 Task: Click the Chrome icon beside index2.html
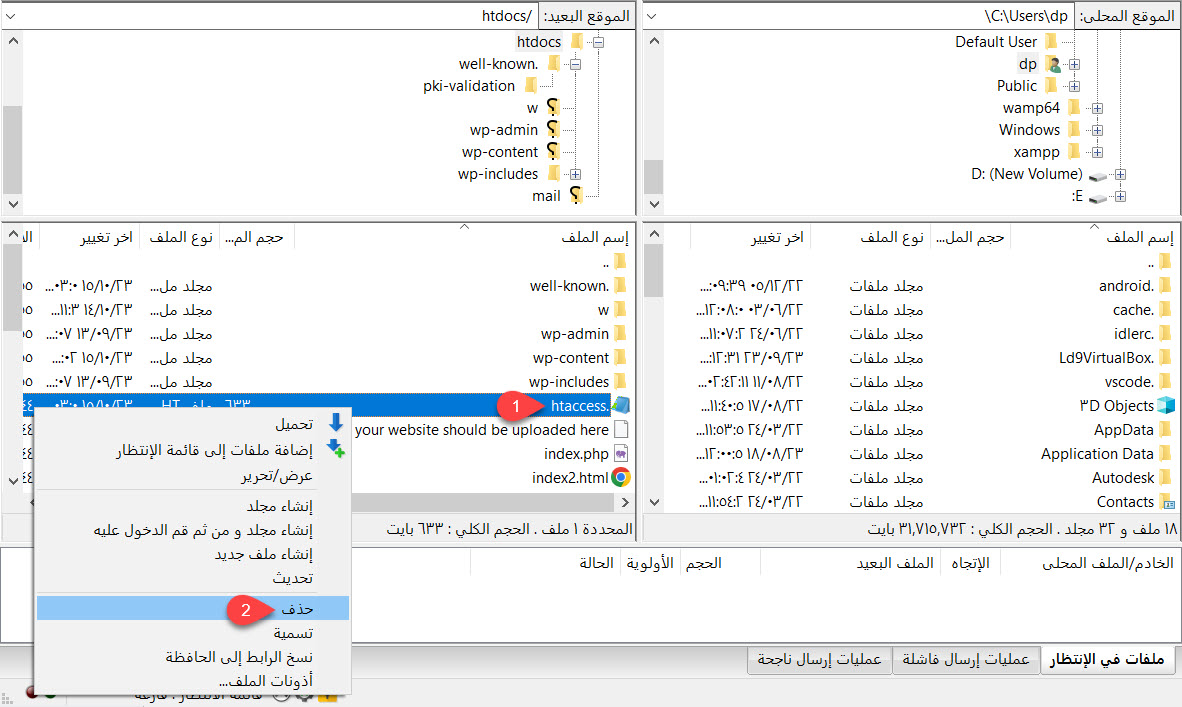pos(621,477)
